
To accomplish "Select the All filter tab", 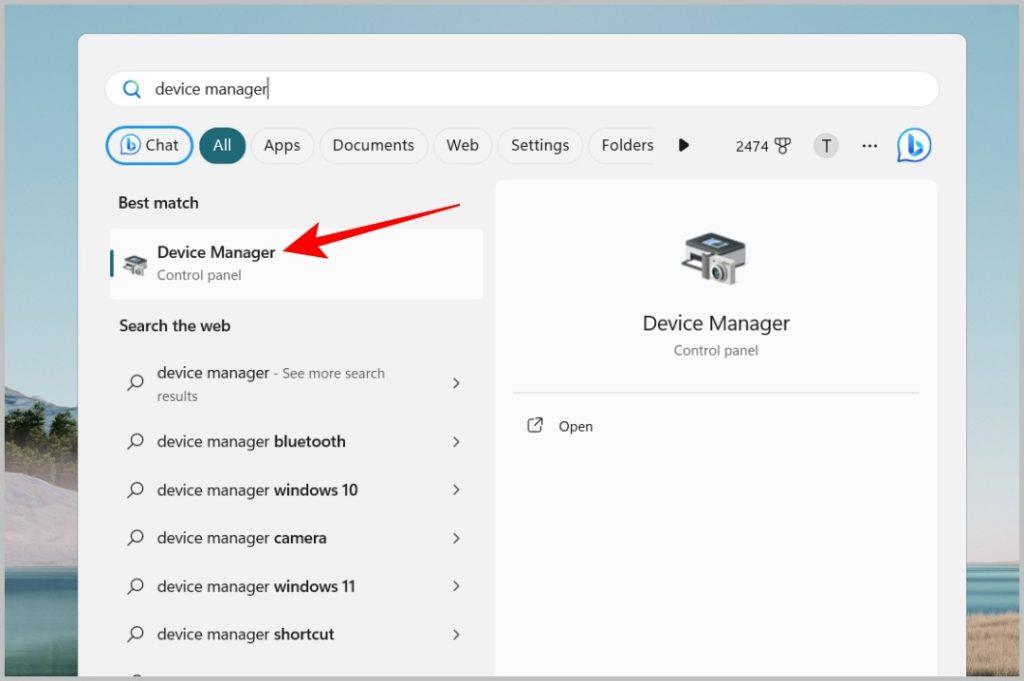I will click(222, 145).
